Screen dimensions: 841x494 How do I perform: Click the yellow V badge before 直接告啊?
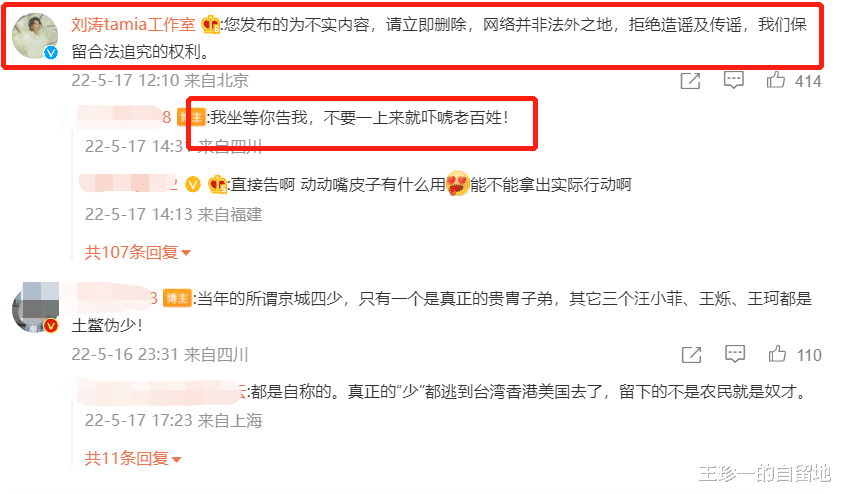tap(193, 185)
